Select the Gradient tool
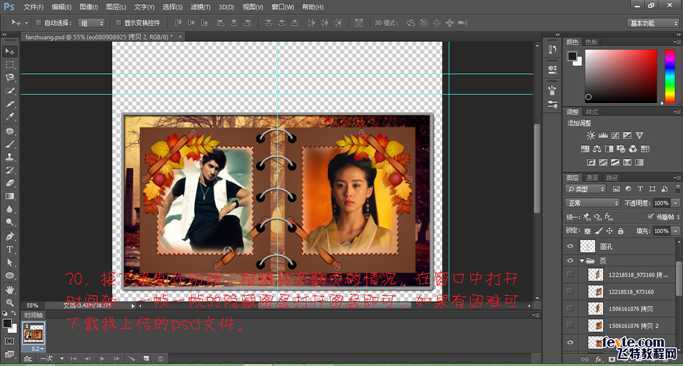 [10, 197]
